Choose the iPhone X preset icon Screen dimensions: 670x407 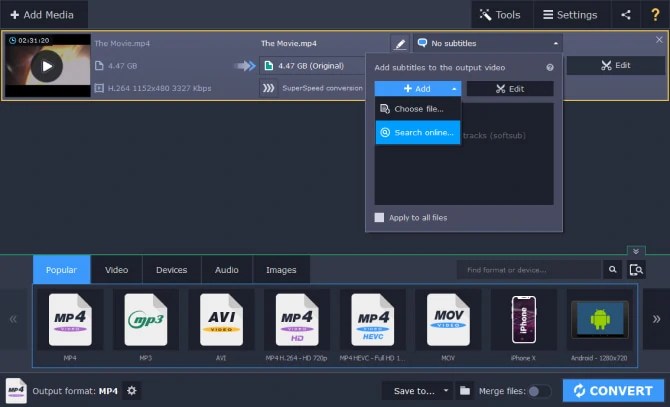(523, 319)
